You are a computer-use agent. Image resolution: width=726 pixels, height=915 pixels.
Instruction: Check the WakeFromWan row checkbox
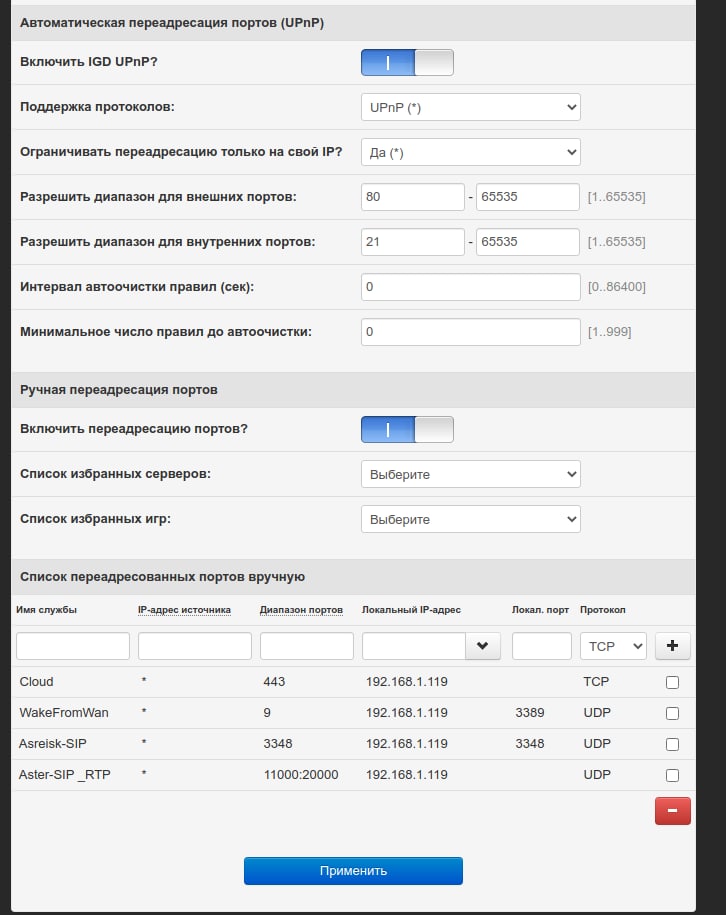coord(672,713)
